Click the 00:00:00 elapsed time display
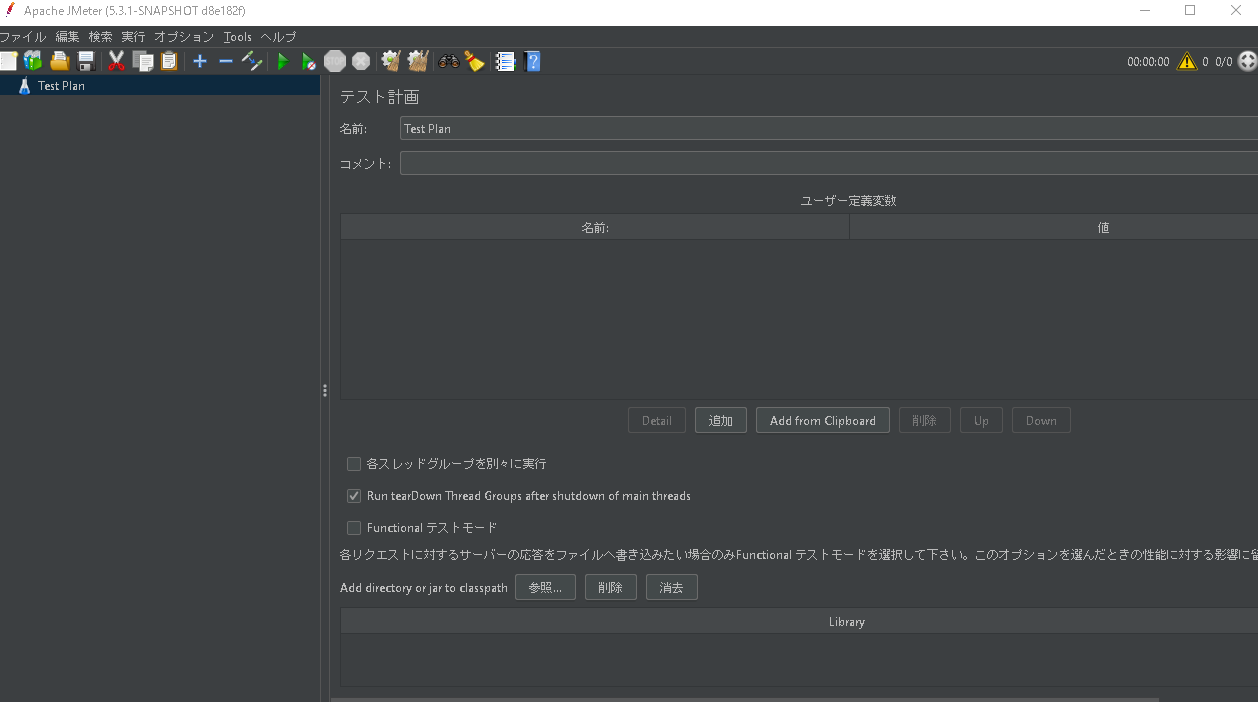This screenshot has height=702, width=1258. click(1148, 61)
